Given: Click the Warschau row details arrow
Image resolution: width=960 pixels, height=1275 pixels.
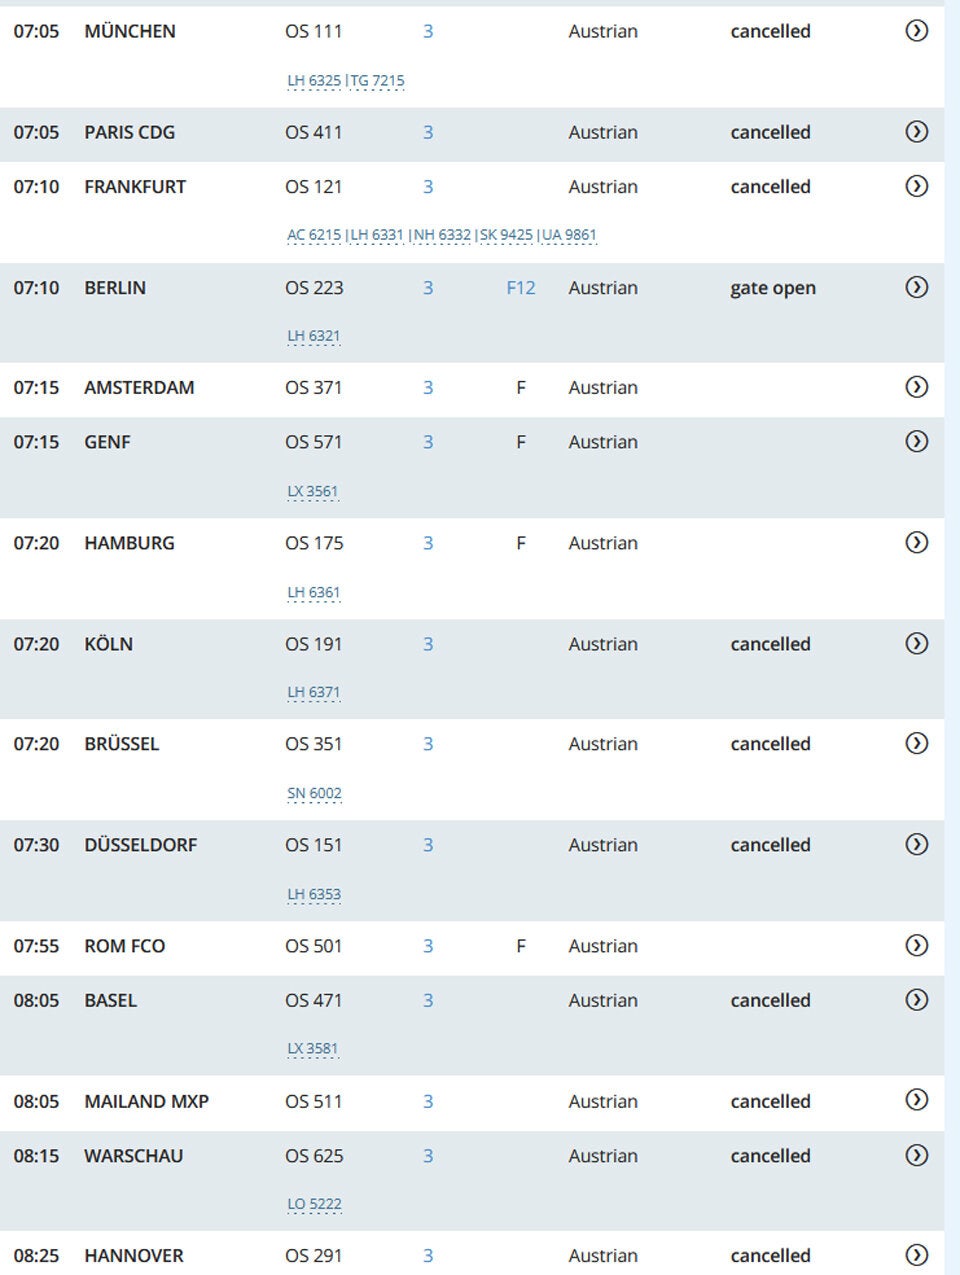Looking at the screenshot, I should point(916,1155).
